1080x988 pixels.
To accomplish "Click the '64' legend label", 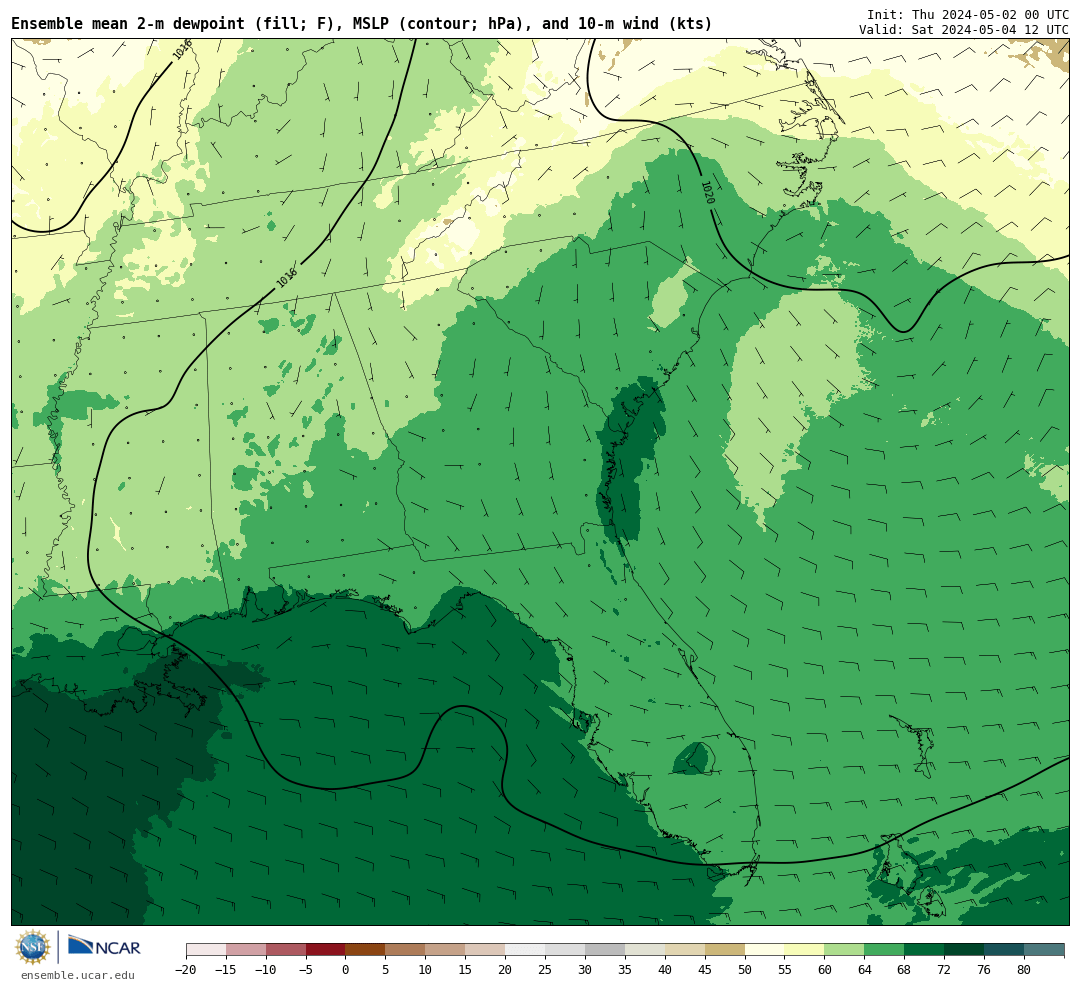I will coord(864,970).
